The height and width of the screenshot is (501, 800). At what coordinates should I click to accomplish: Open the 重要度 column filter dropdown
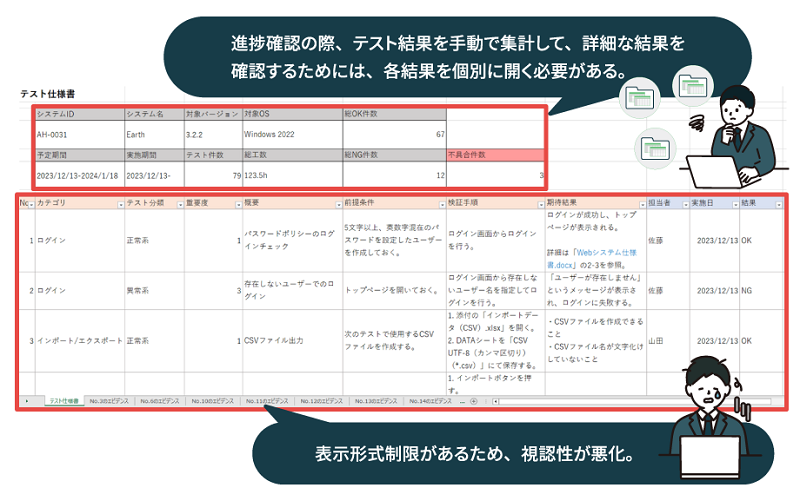point(238,205)
